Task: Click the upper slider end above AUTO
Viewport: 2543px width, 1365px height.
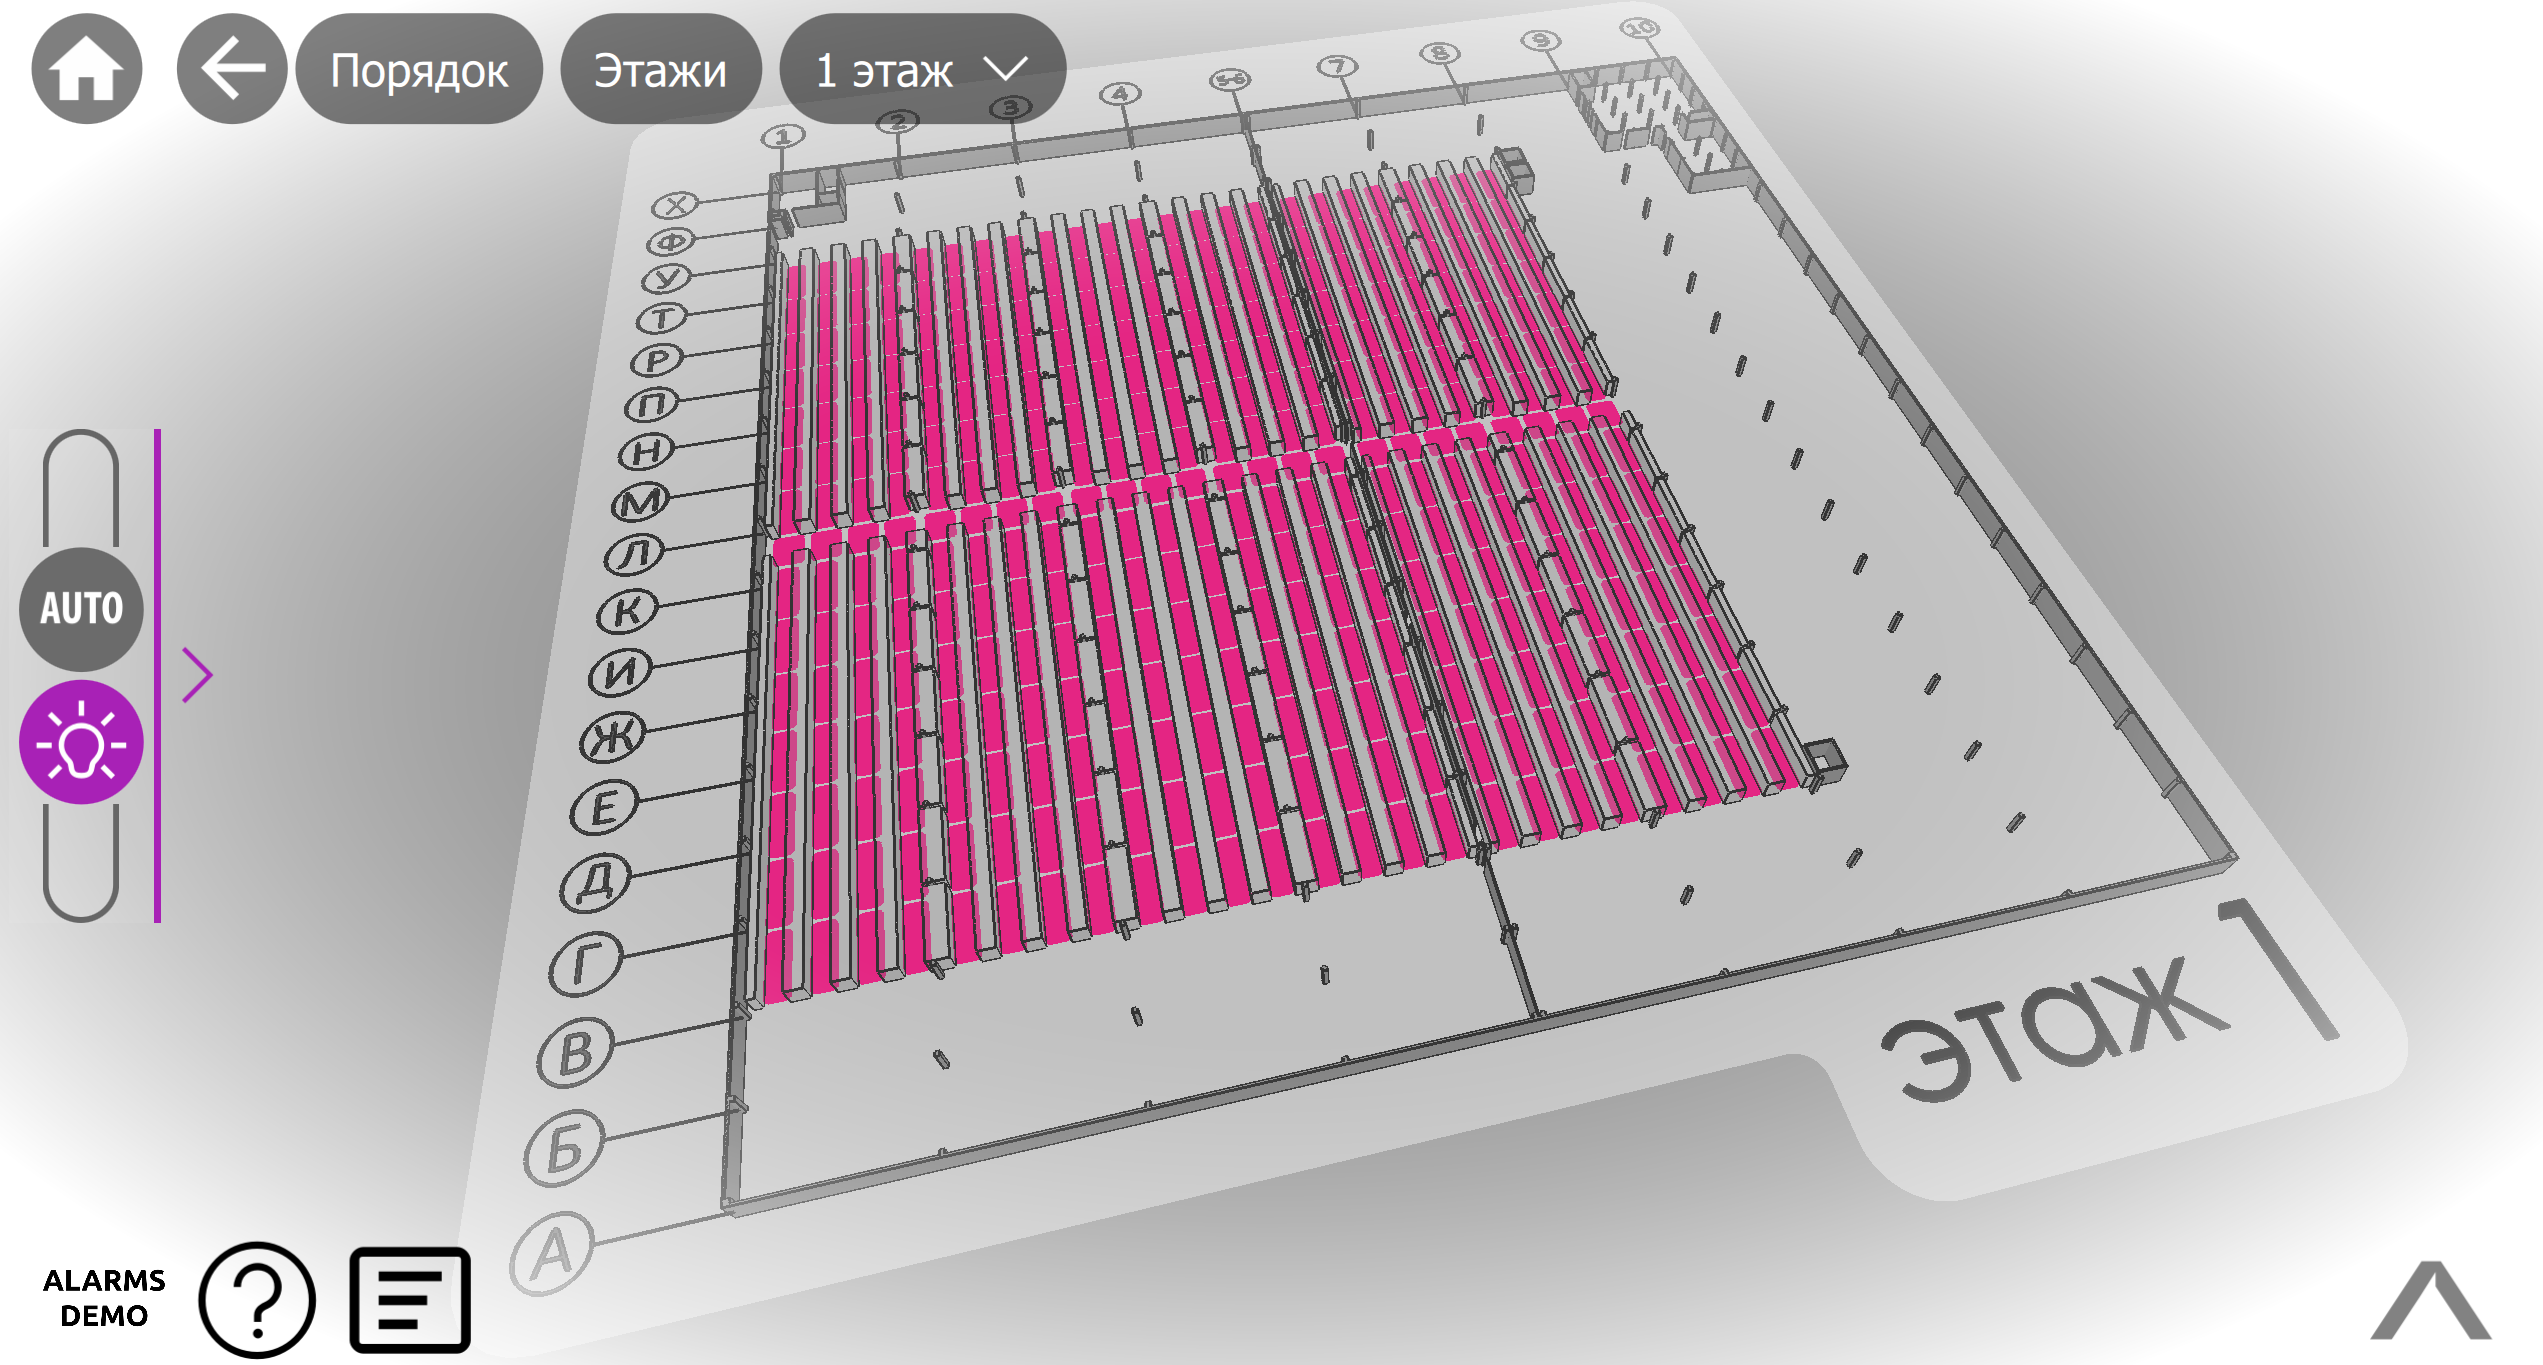Action: (81, 485)
